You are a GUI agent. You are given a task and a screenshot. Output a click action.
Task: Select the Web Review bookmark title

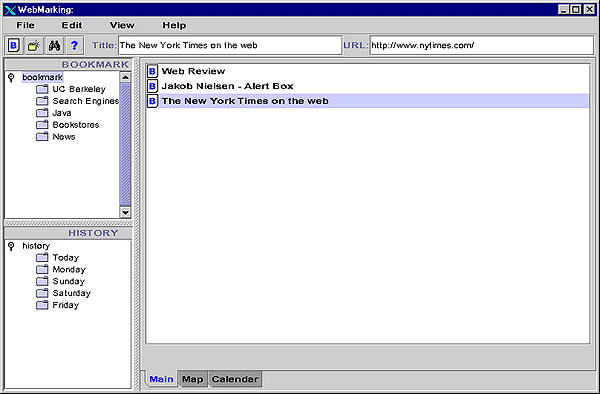coord(193,71)
